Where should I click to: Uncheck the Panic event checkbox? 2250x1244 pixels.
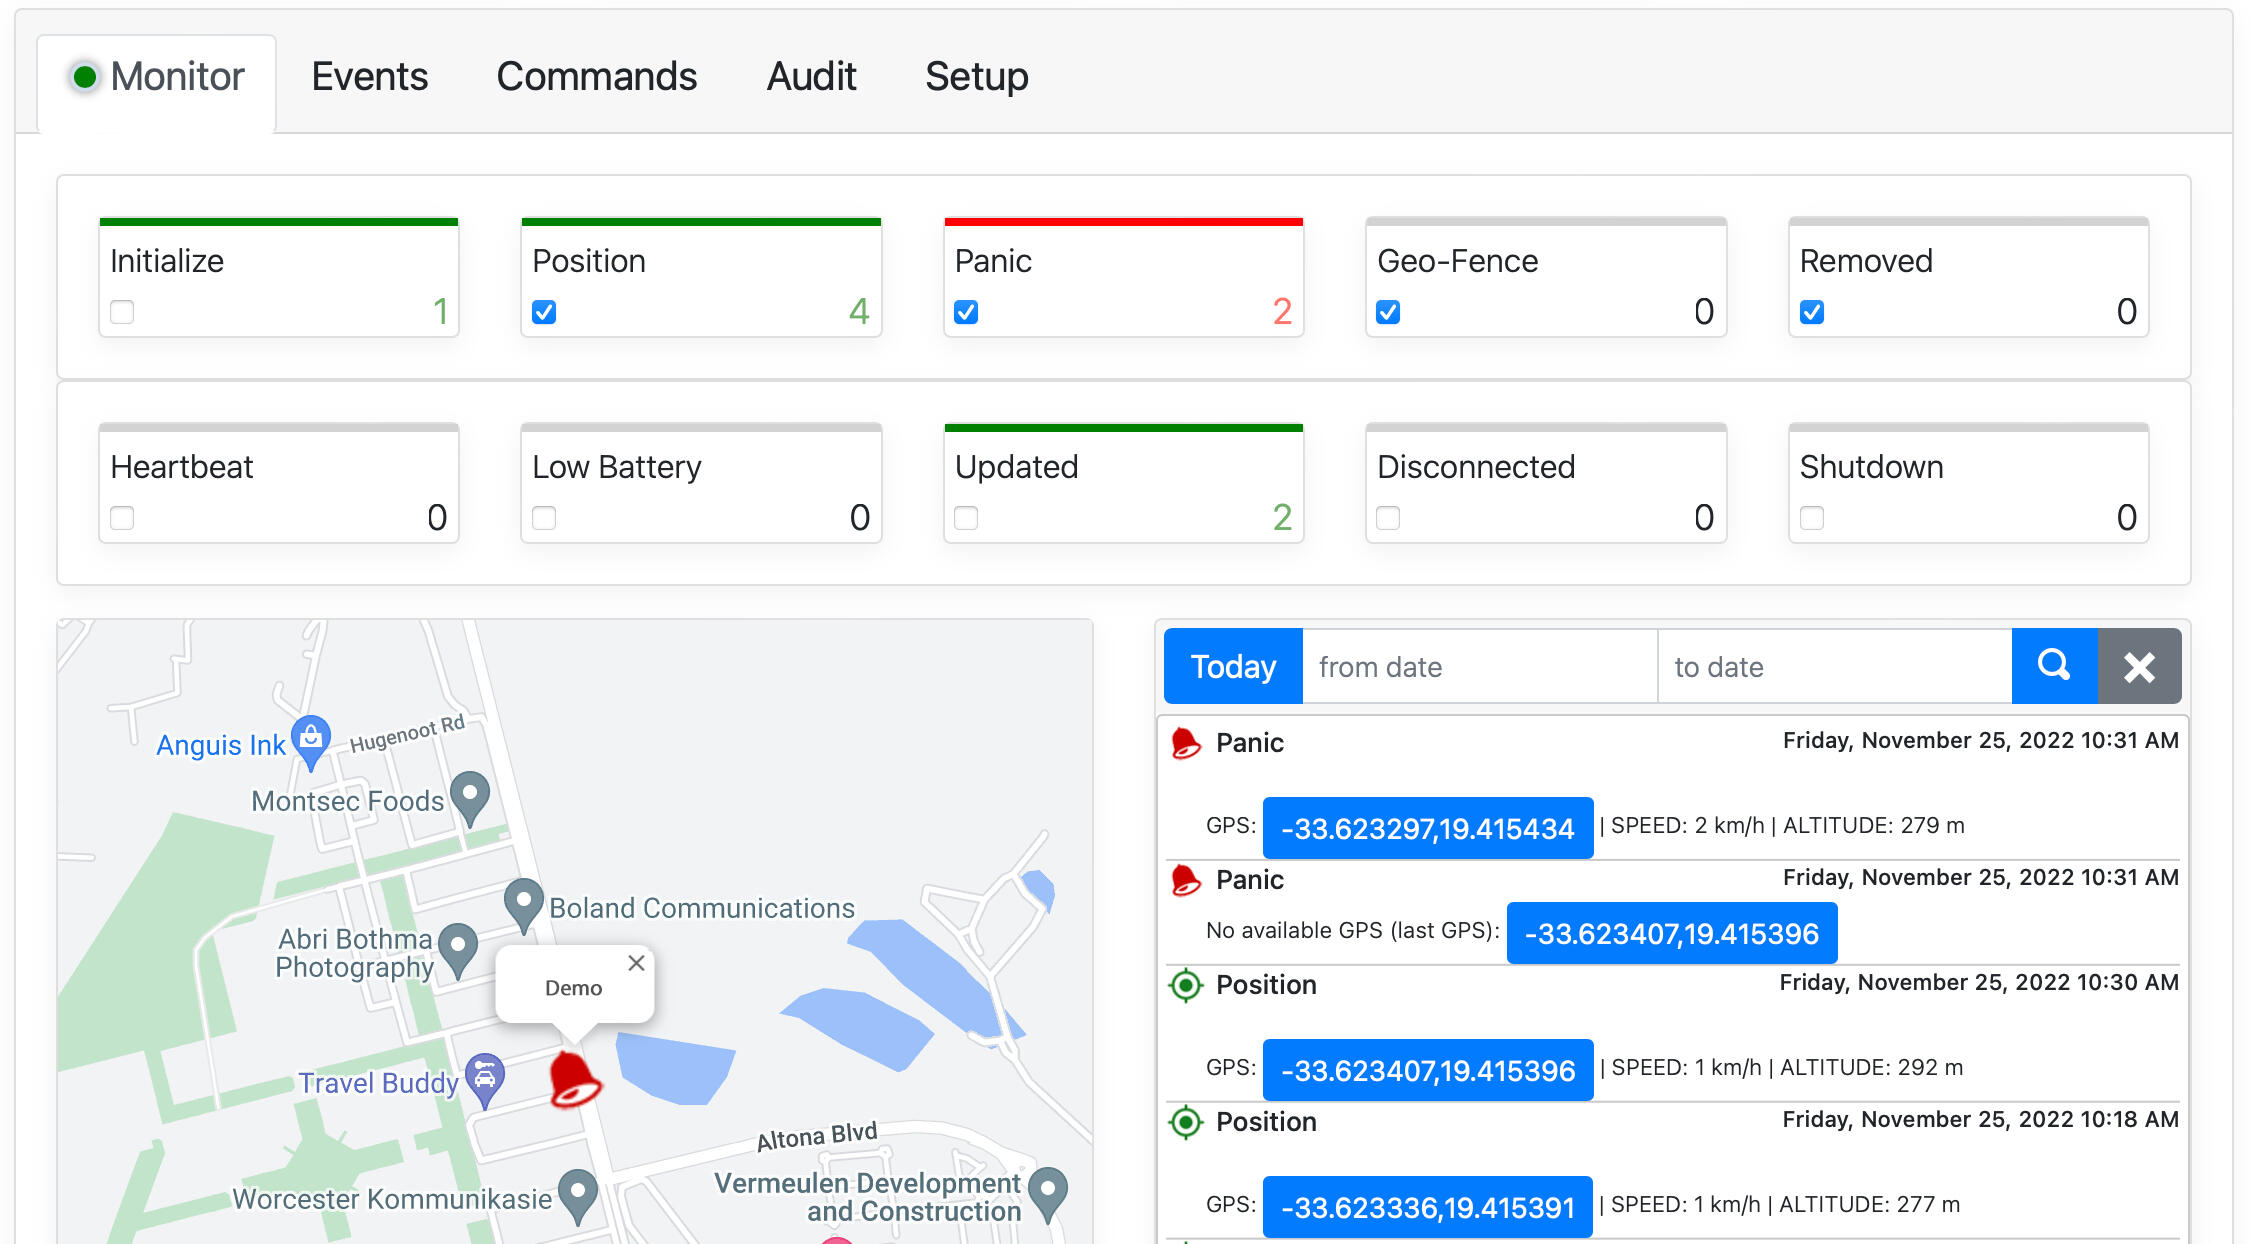966,312
